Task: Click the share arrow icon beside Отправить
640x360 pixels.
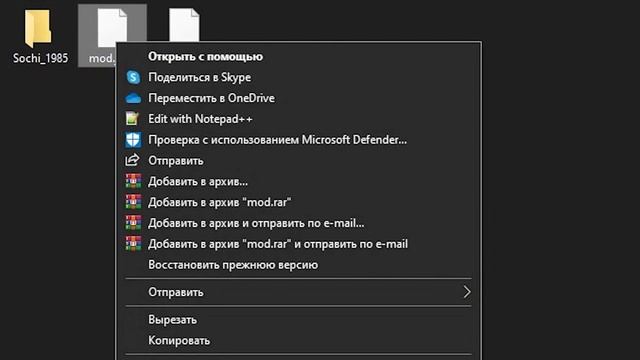Action: coord(132,160)
